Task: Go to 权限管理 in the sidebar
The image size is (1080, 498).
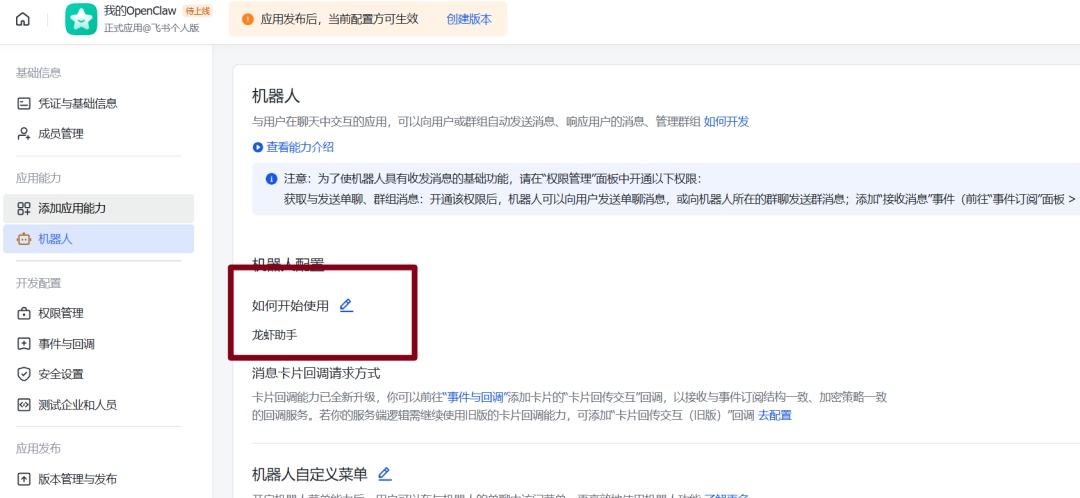Action: pyautogui.click(x=60, y=313)
